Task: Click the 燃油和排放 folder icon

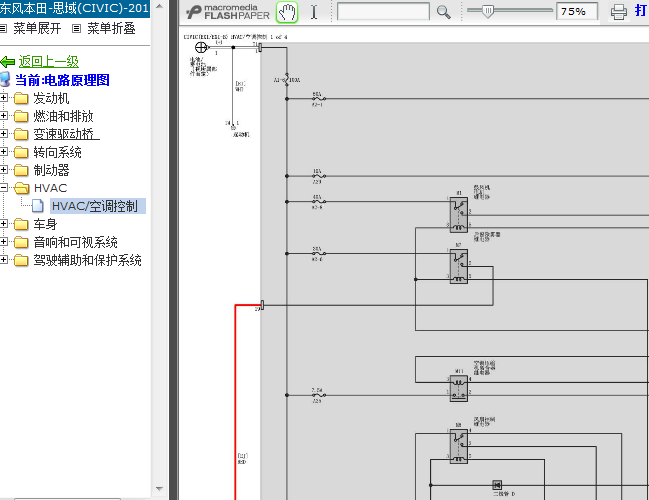Action: pyautogui.click(x=21, y=116)
